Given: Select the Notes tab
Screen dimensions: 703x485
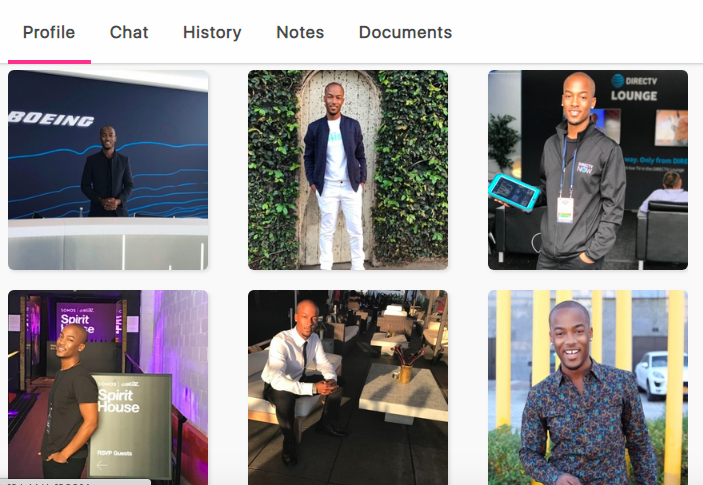Looking at the screenshot, I should [x=300, y=32].
